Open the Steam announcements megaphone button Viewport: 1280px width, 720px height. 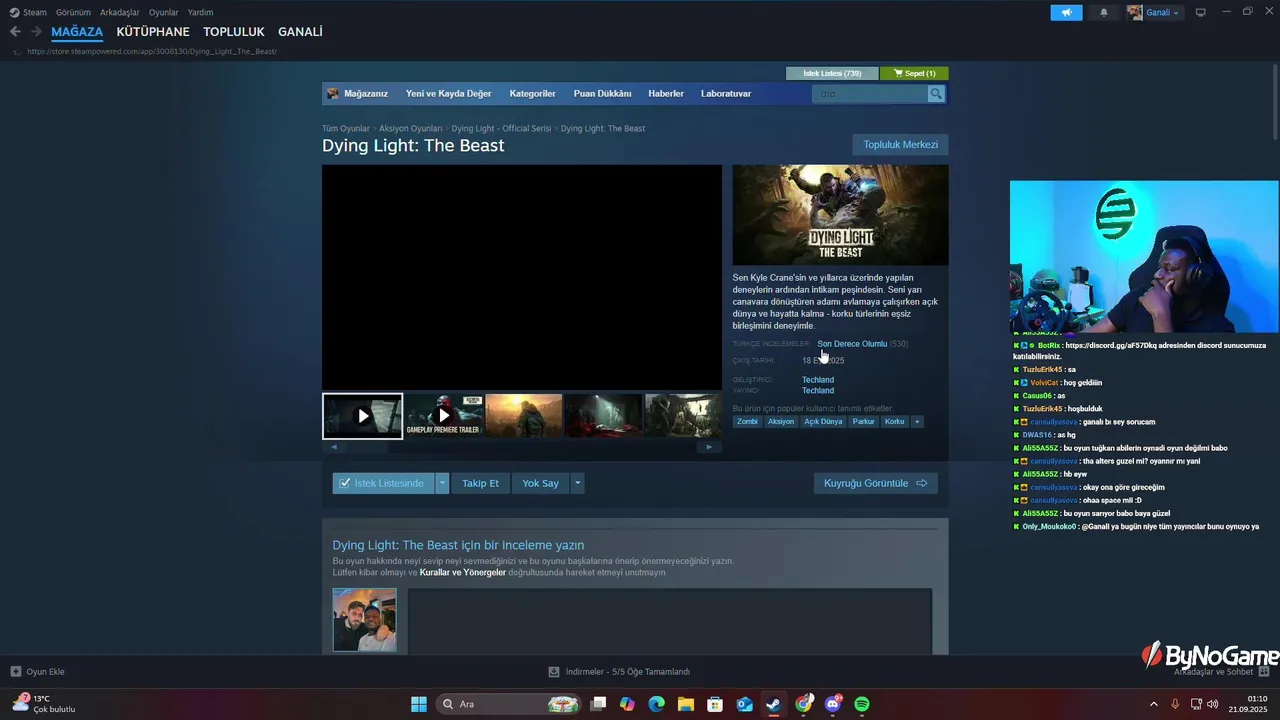pyautogui.click(x=1066, y=12)
